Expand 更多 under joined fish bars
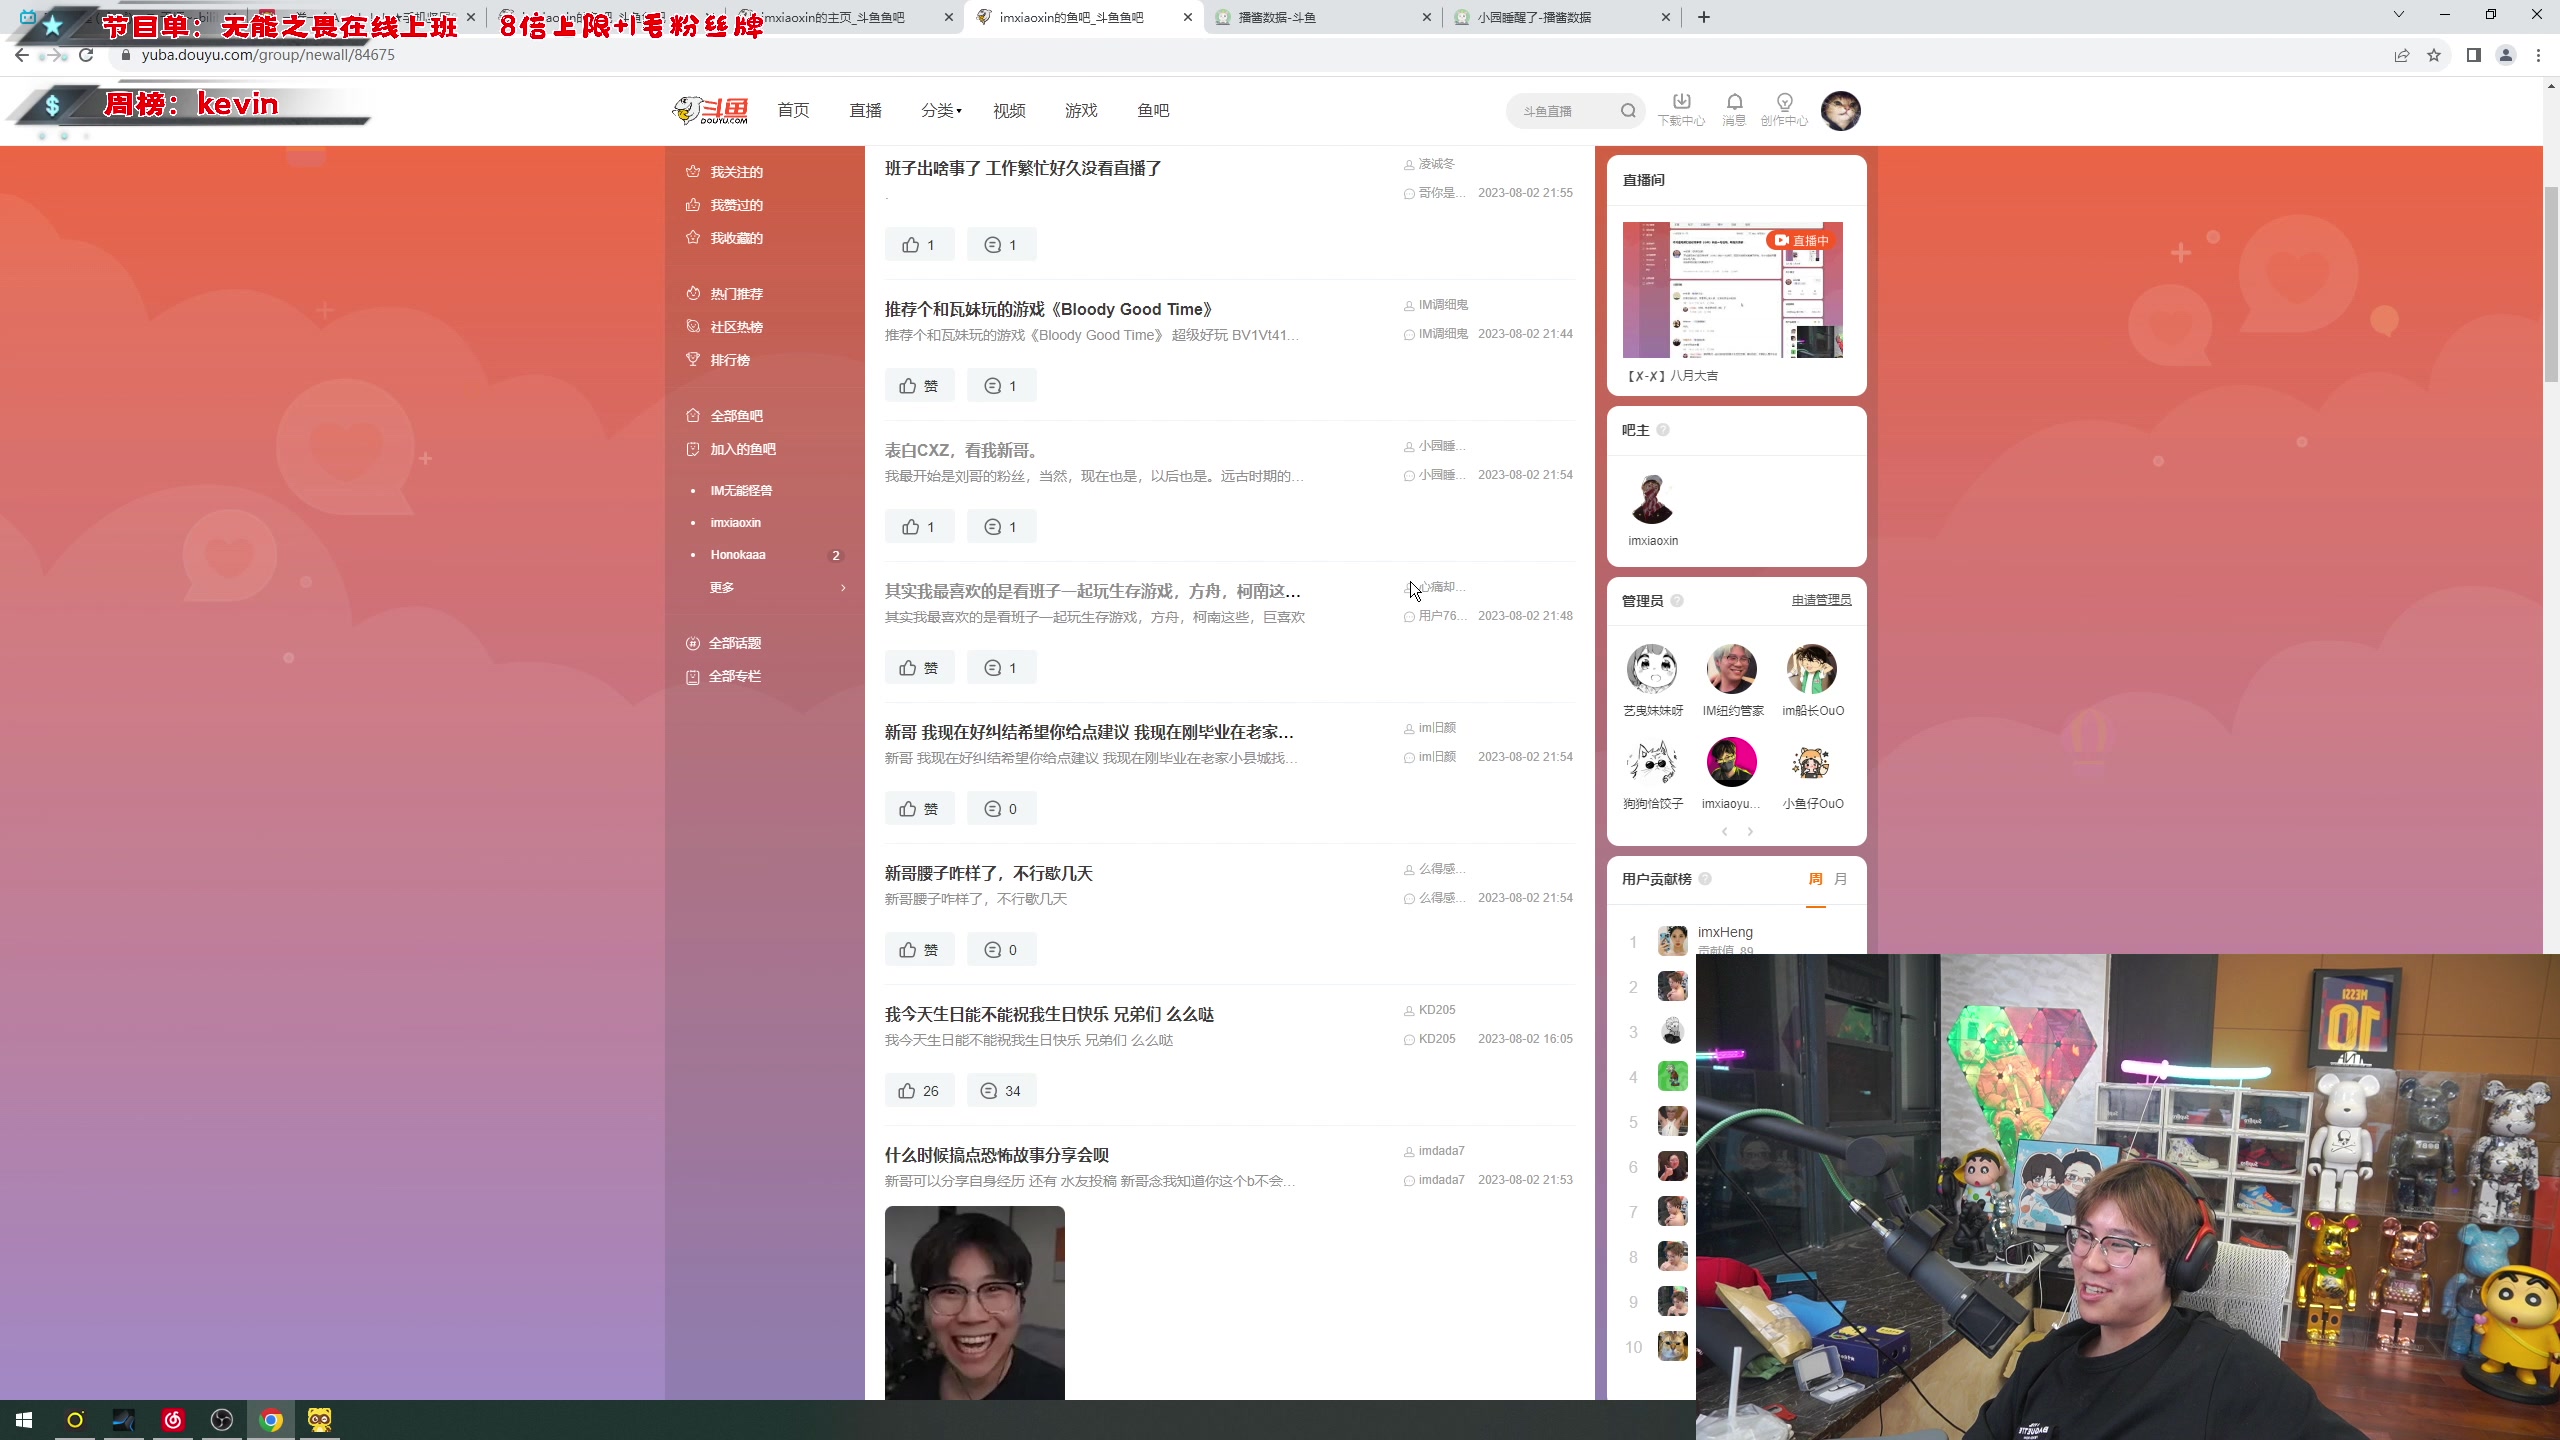This screenshot has height=1440, width=2560. pos(723,587)
